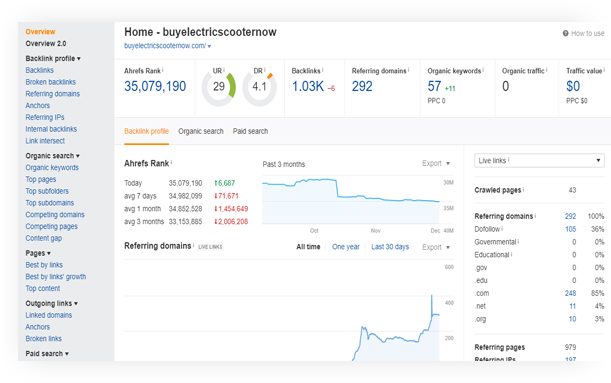Open Export dropdown for Referring domains chart
Image resolution: width=611 pixels, height=383 pixels.
436,247
